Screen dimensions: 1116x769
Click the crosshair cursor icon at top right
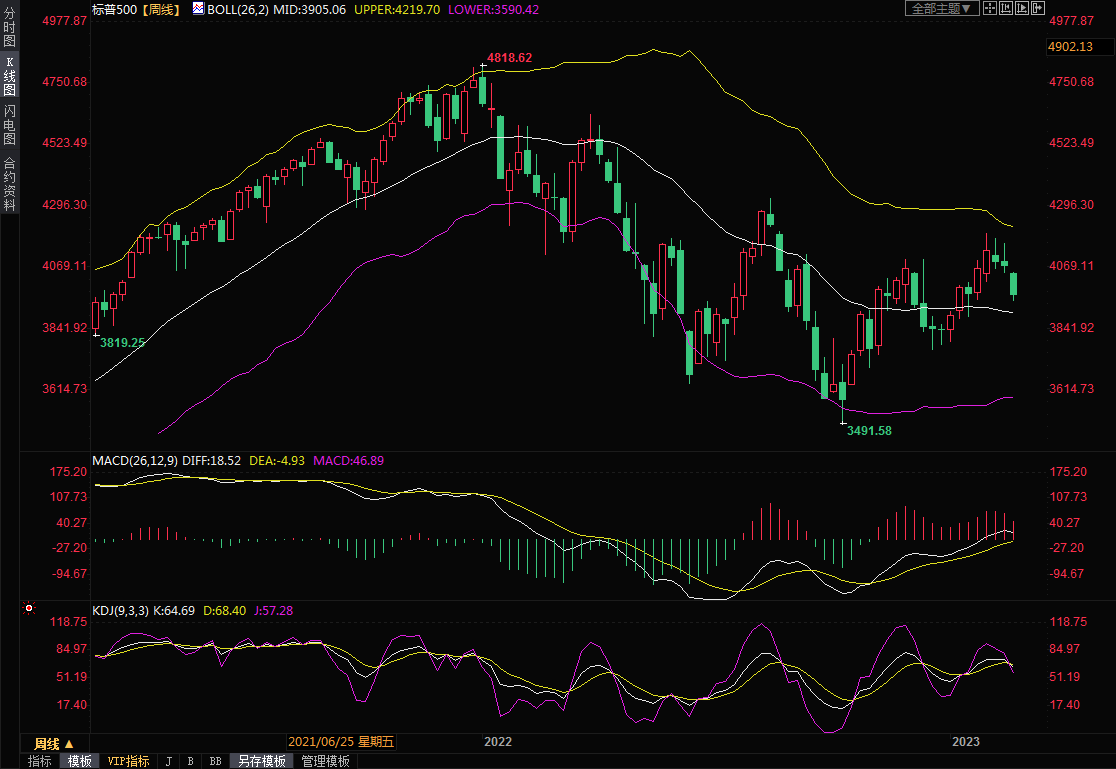989,8
